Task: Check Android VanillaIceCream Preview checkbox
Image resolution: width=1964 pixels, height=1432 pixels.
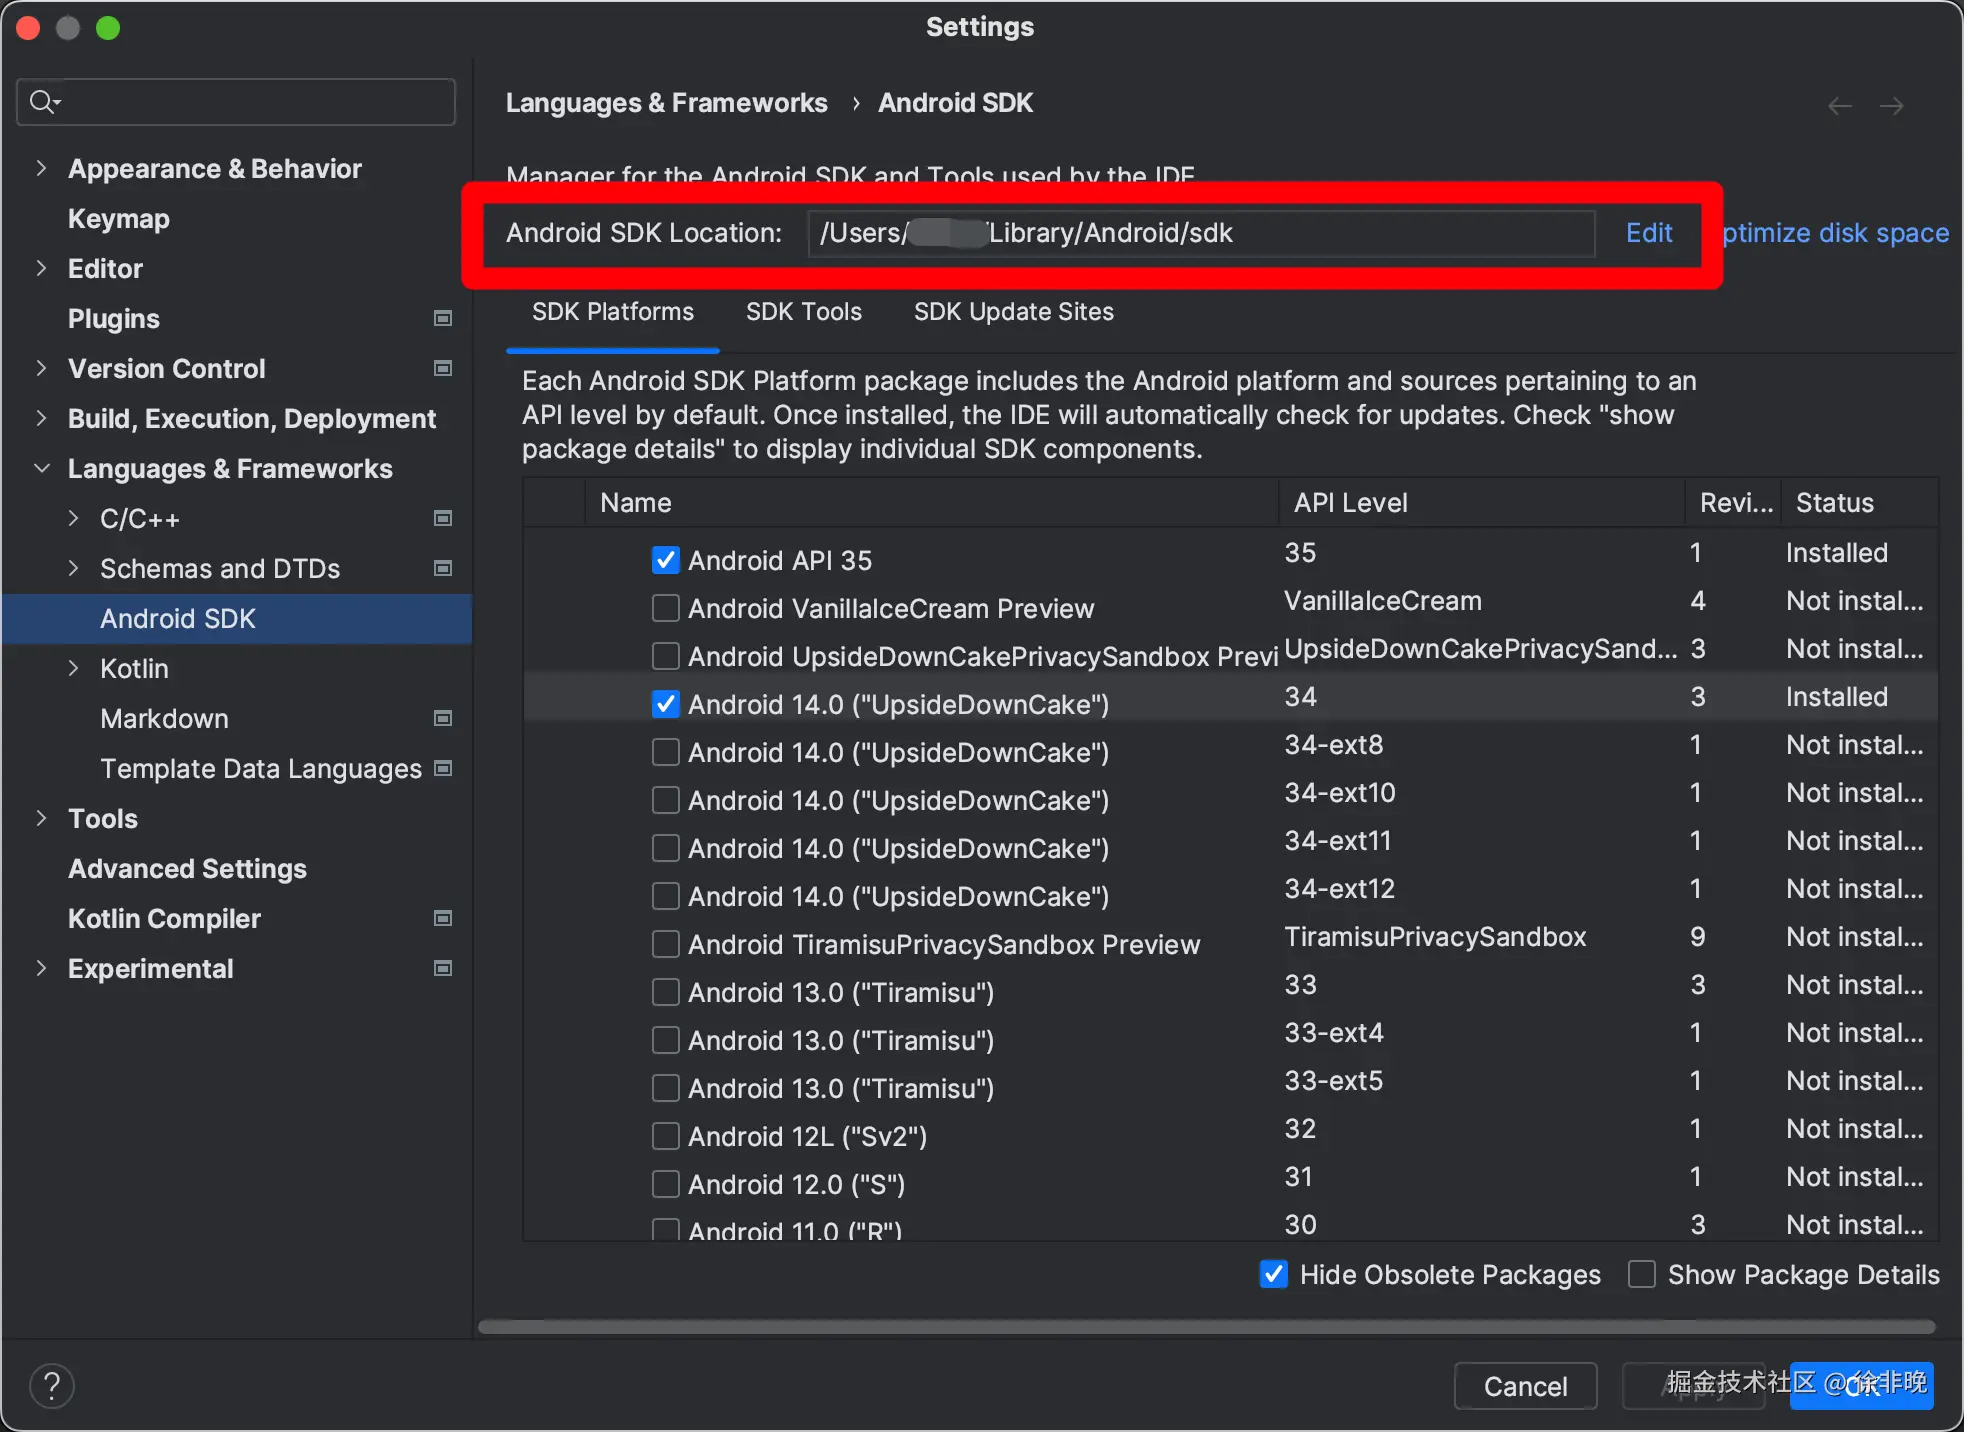Action: 665,608
